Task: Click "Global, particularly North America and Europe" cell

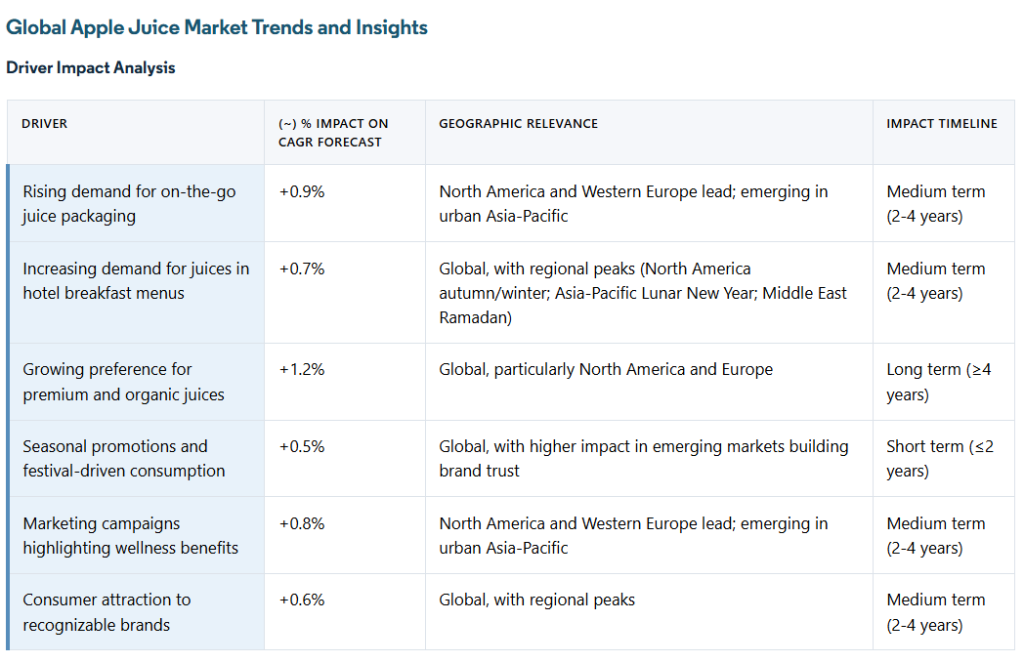Action: [606, 370]
